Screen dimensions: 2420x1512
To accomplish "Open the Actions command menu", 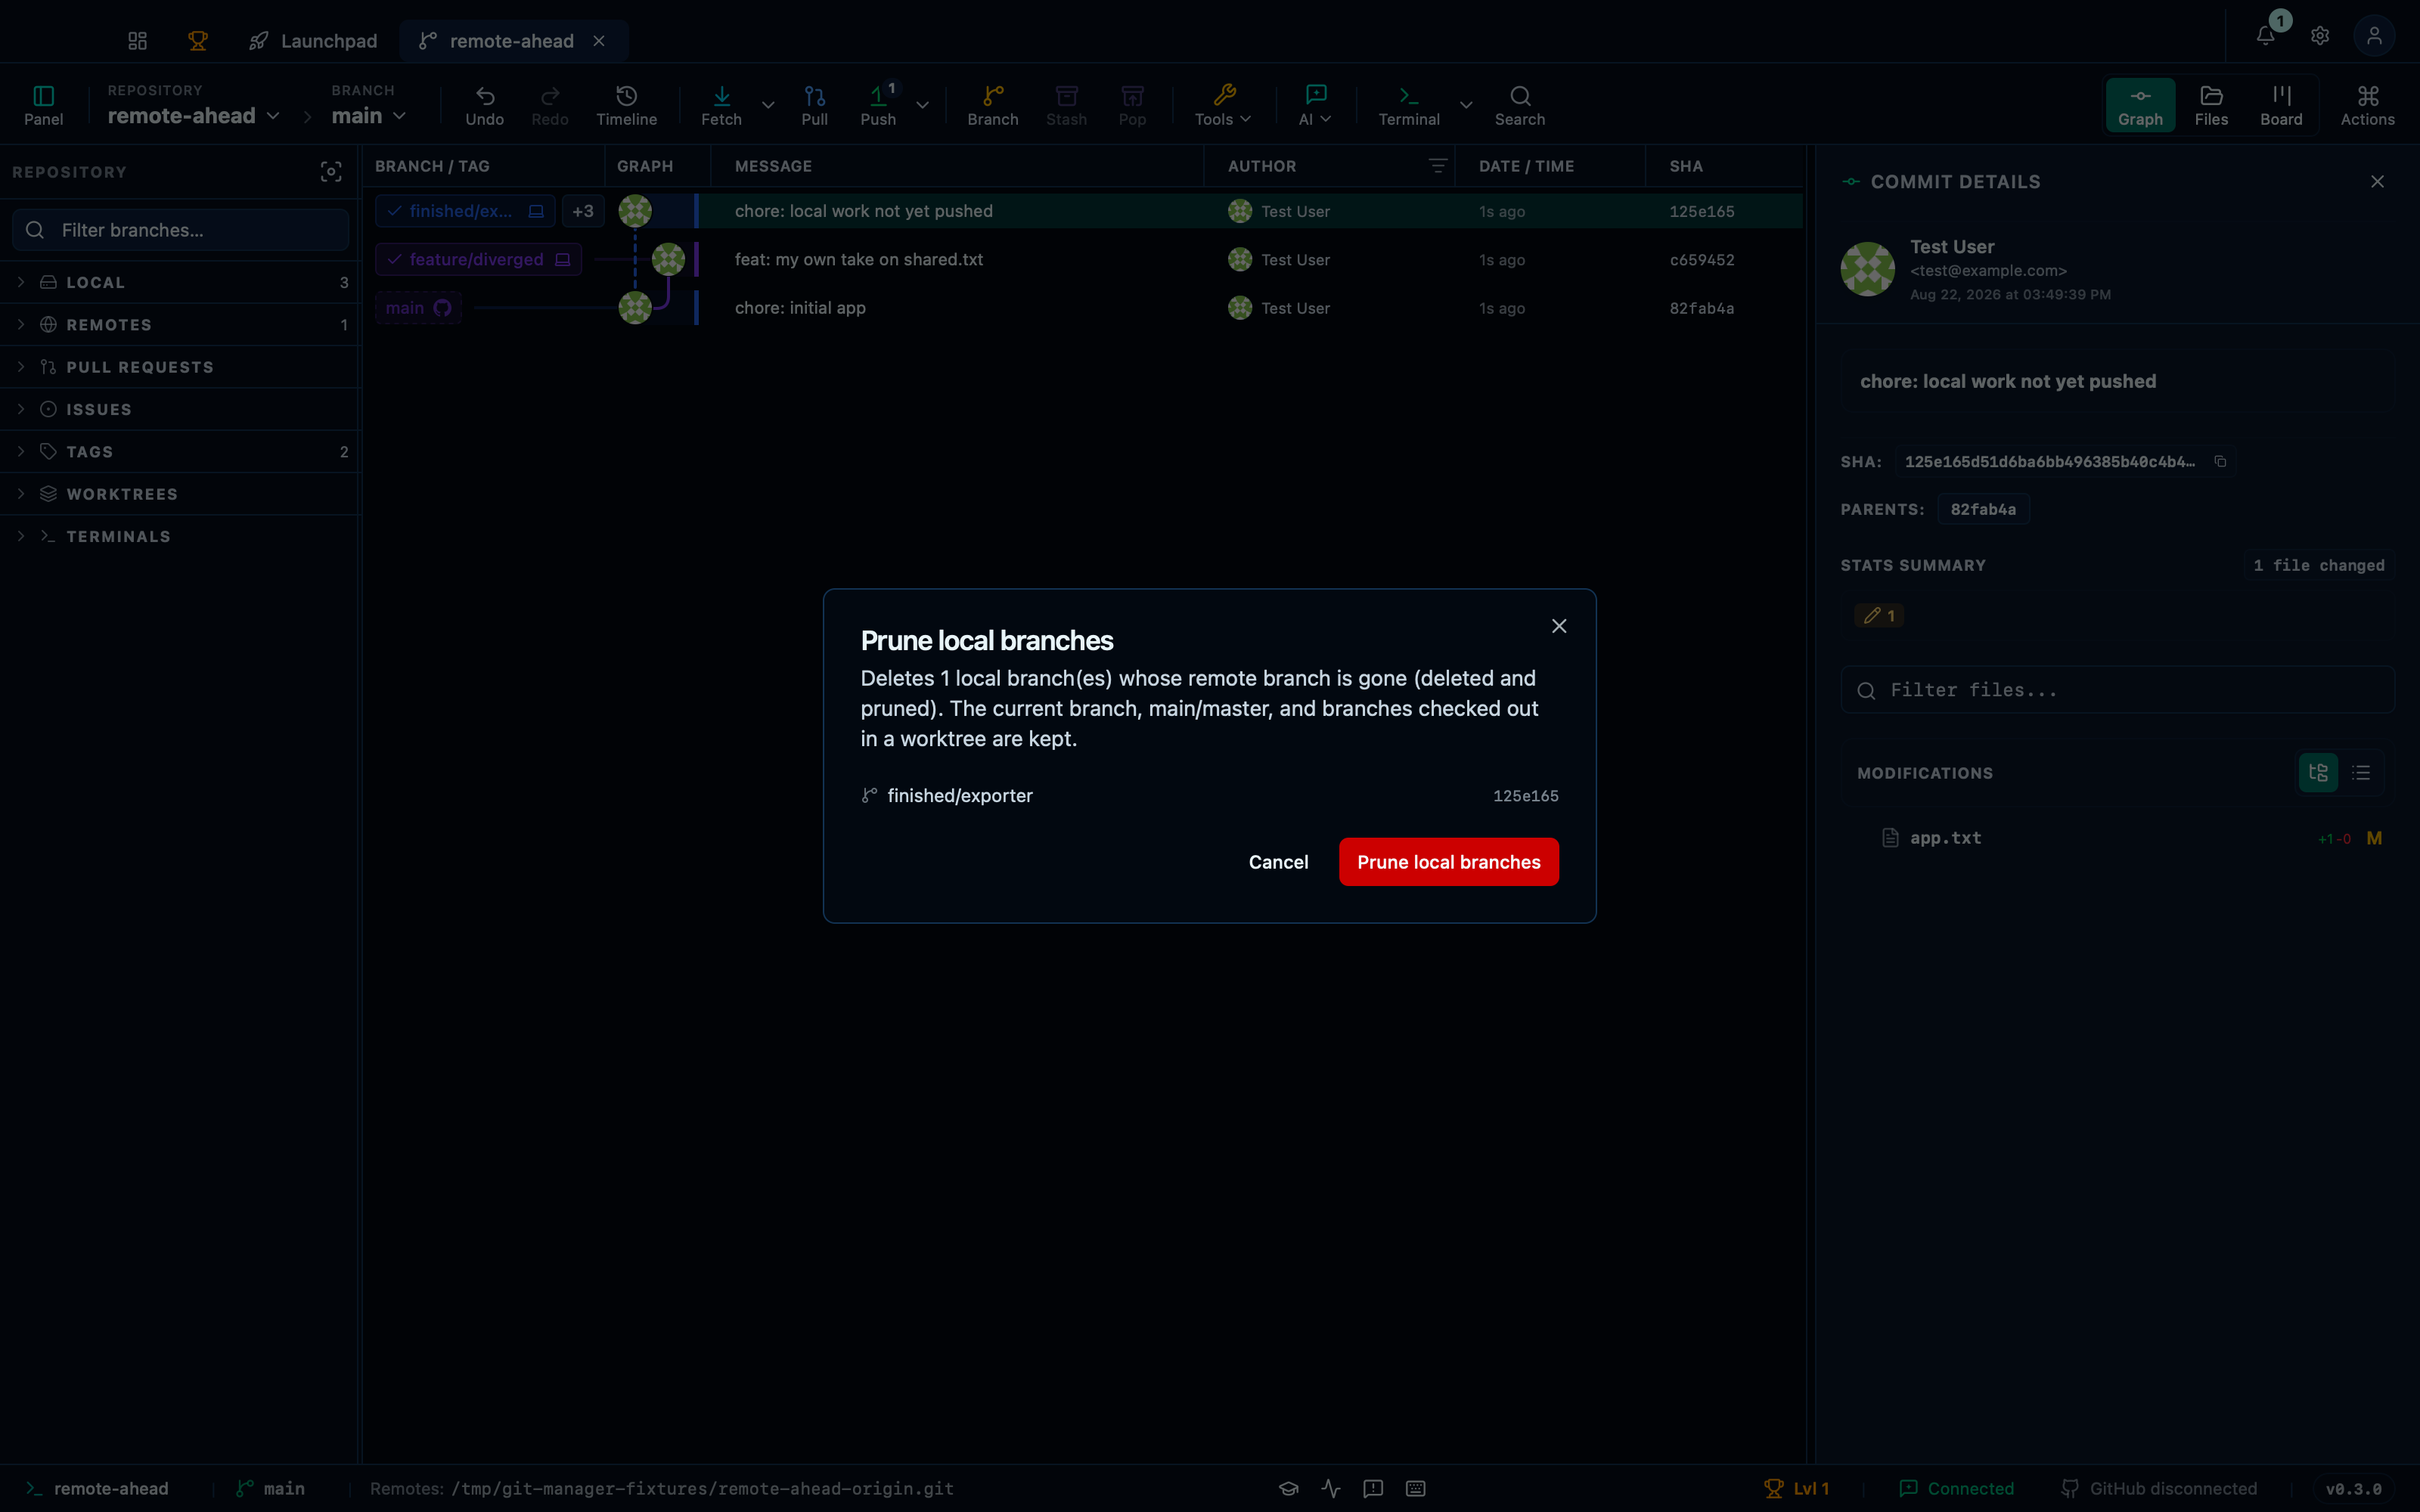I will coord(2367,105).
